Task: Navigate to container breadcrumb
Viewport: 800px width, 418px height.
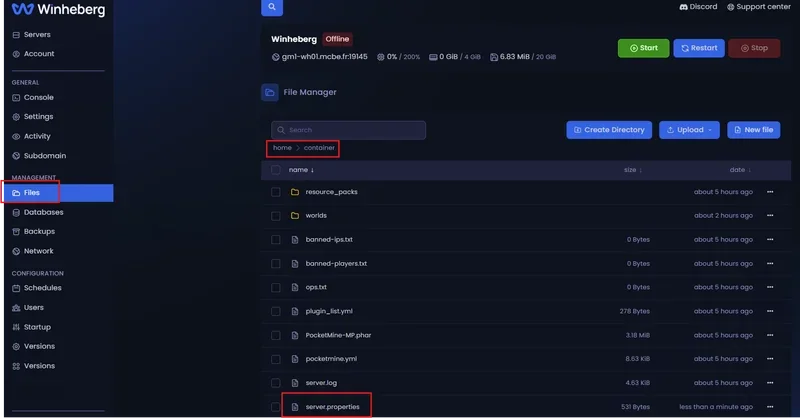Action: (x=319, y=148)
